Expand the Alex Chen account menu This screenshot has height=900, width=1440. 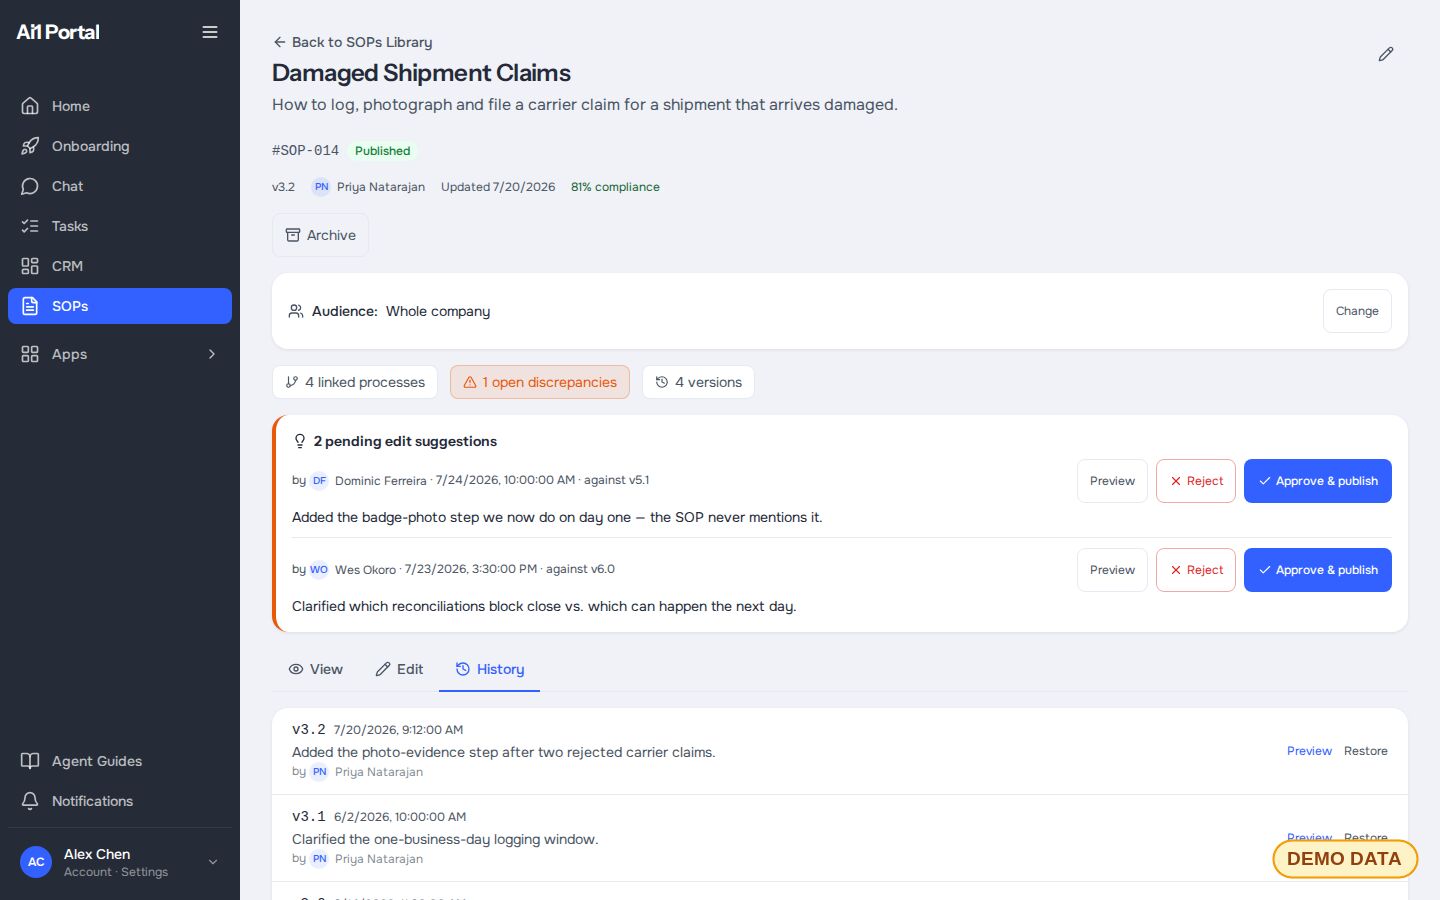tap(120, 862)
